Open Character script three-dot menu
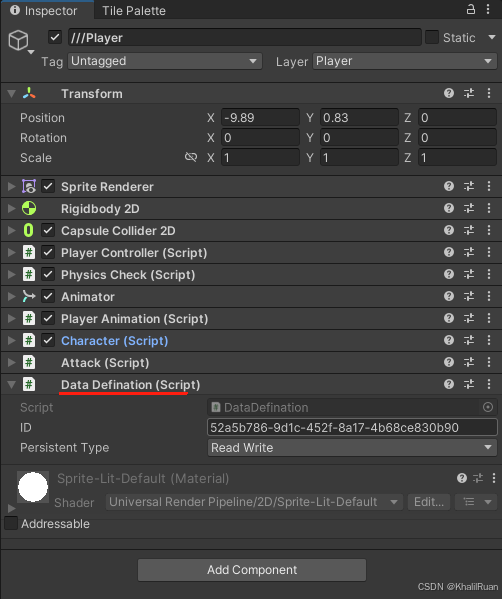 [489, 340]
